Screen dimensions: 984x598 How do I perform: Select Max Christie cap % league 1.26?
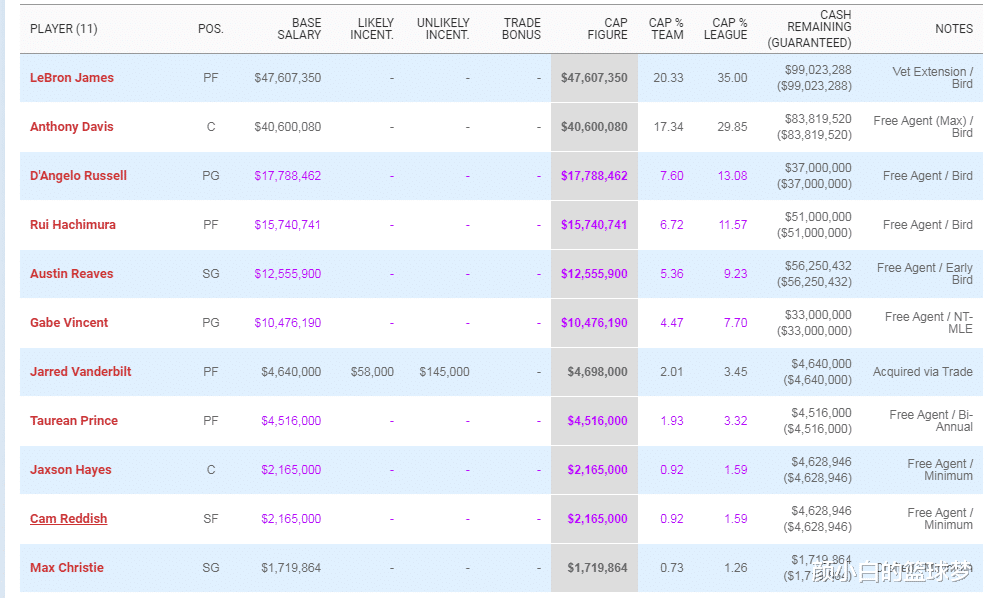pyautogui.click(x=735, y=567)
